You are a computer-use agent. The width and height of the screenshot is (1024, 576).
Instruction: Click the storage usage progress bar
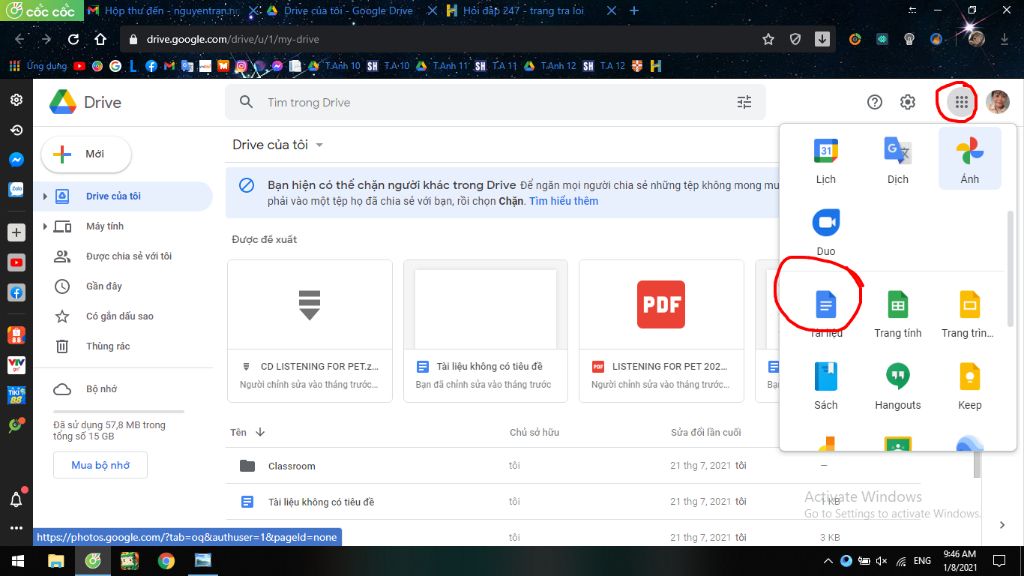click(x=118, y=411)
